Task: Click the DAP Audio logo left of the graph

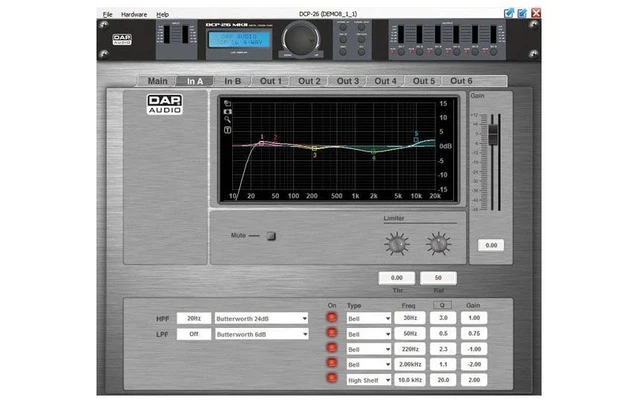Action: pos(164,104)
